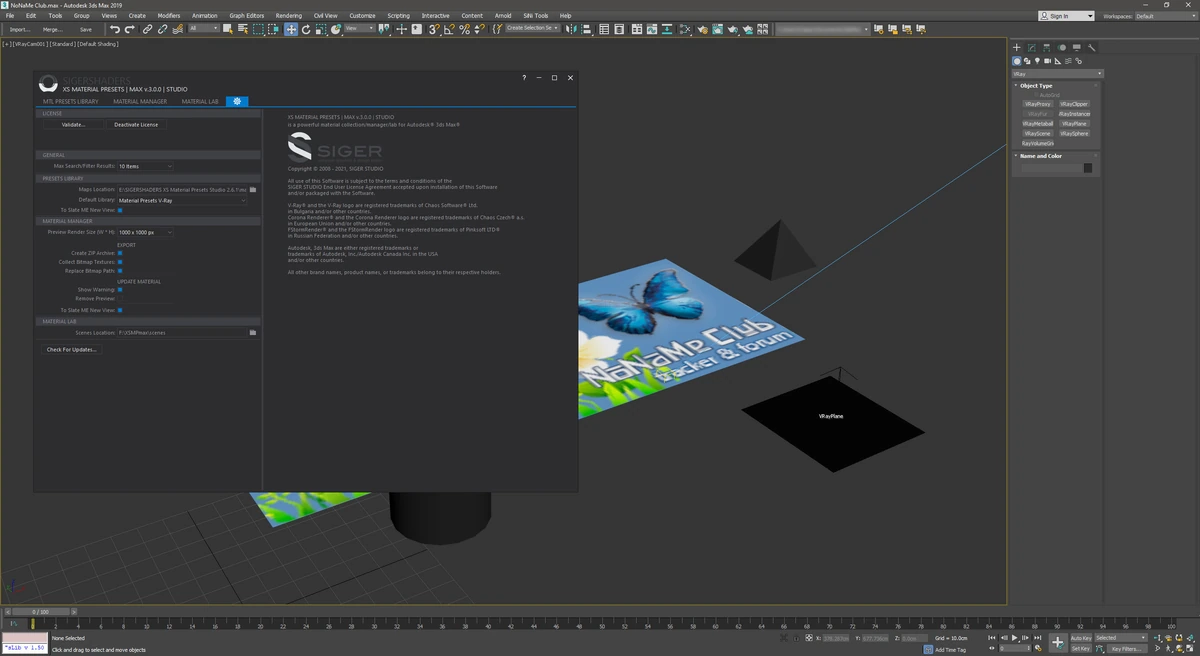This screenshot has height=656, width=1200.
Task: Click the Validate... button
Action: pyautogui.click(x=73, y=125)
